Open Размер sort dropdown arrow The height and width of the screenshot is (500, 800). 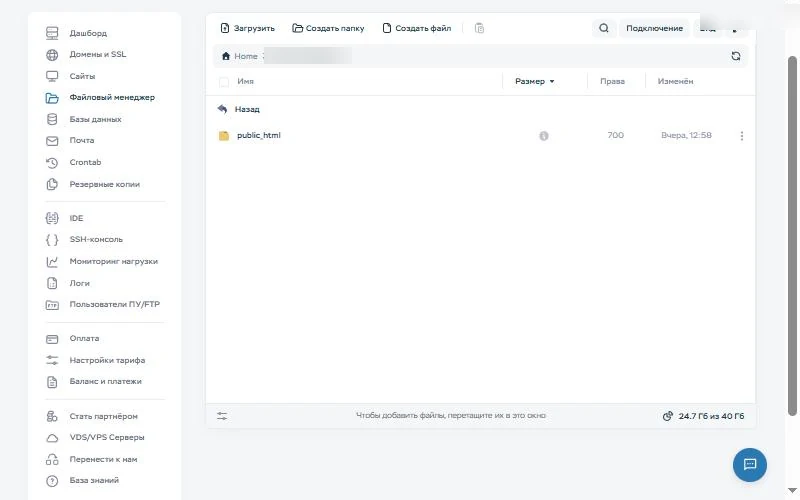coord(552,82)
